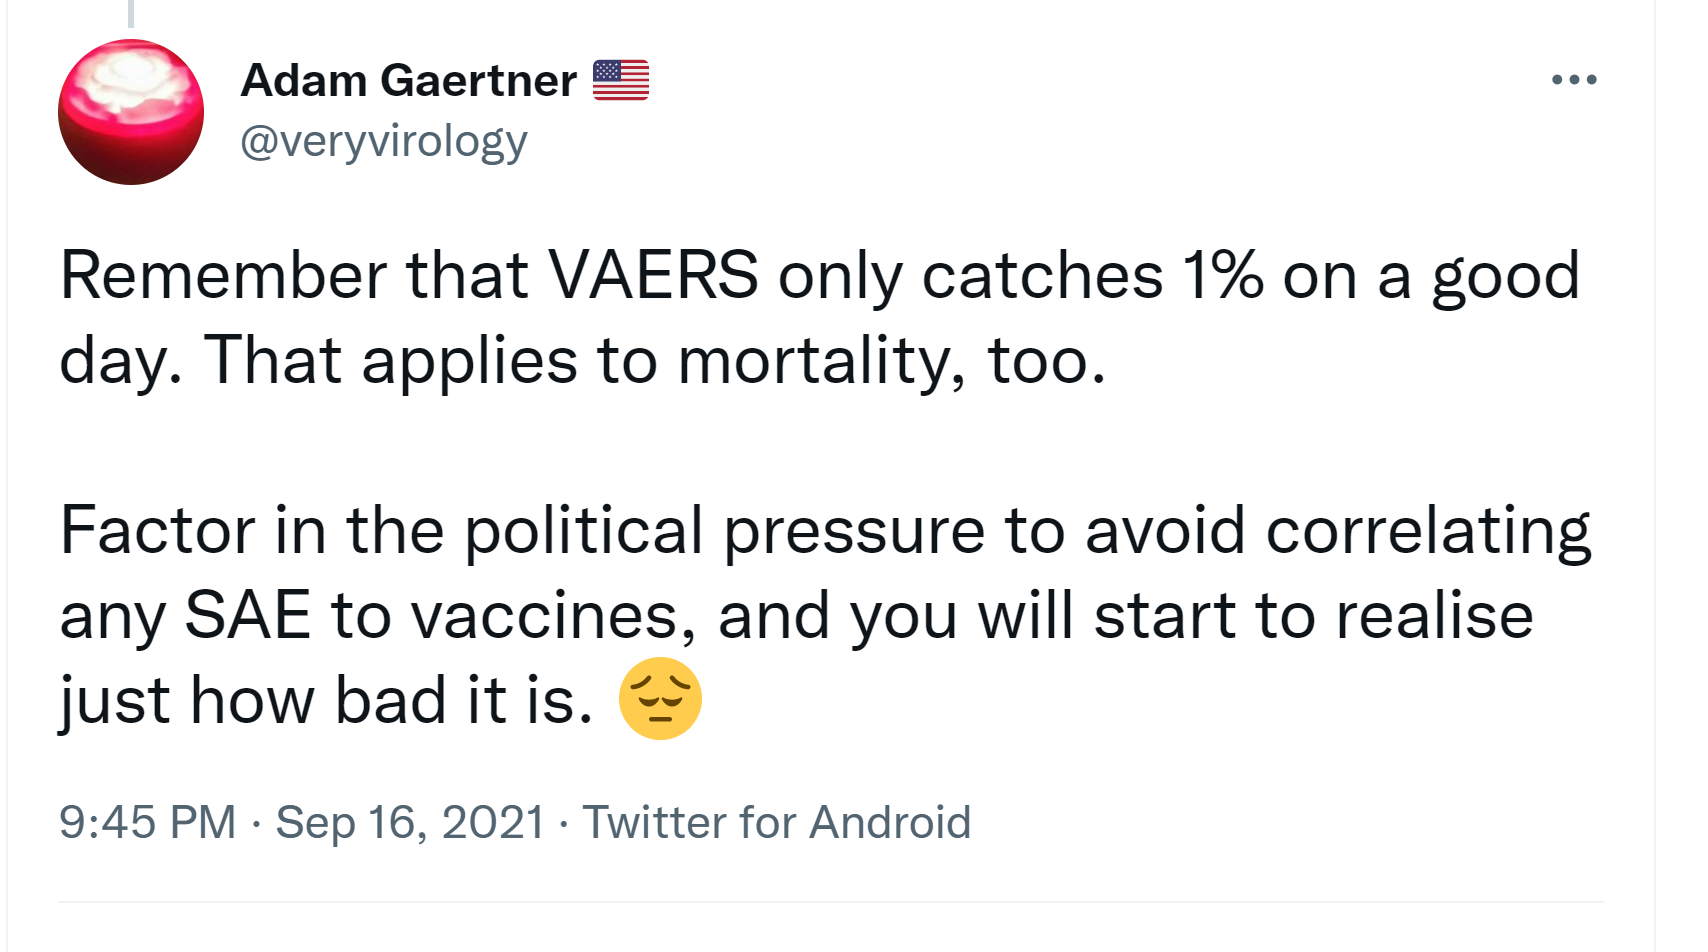1708x952 pixels.
Task: Click the word VAERS in the tweet
Action: (653, 275)
